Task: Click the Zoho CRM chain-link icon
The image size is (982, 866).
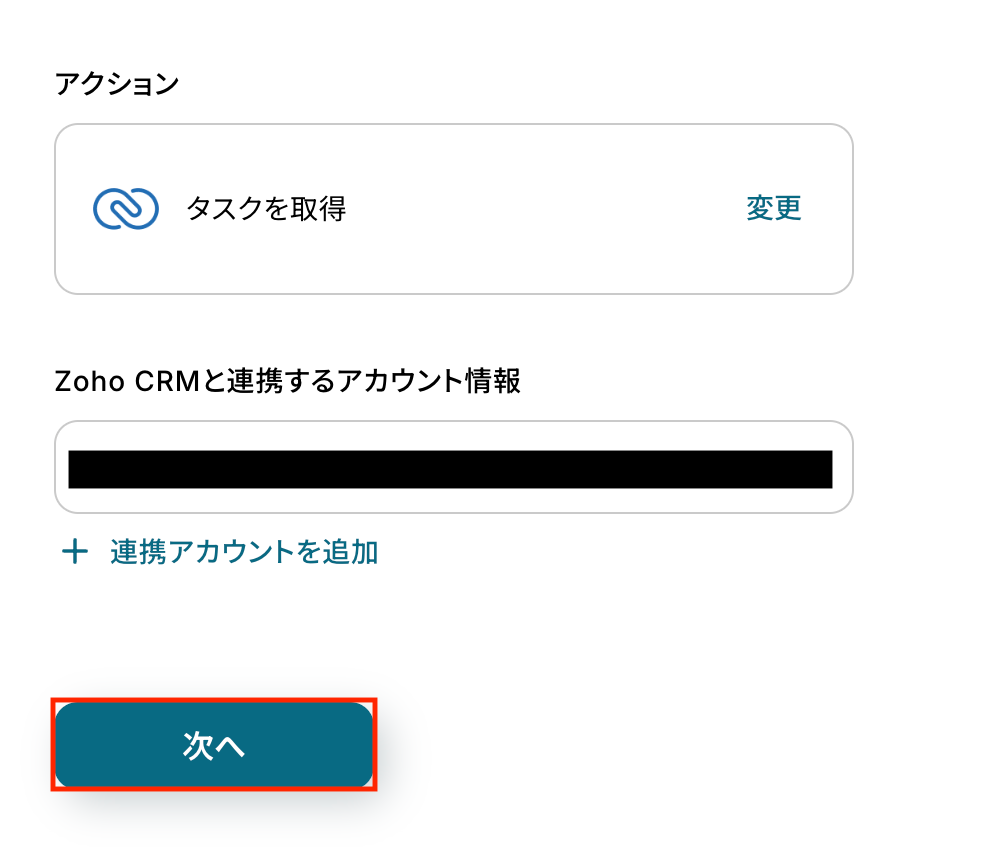Action: [x=126, y=209]
